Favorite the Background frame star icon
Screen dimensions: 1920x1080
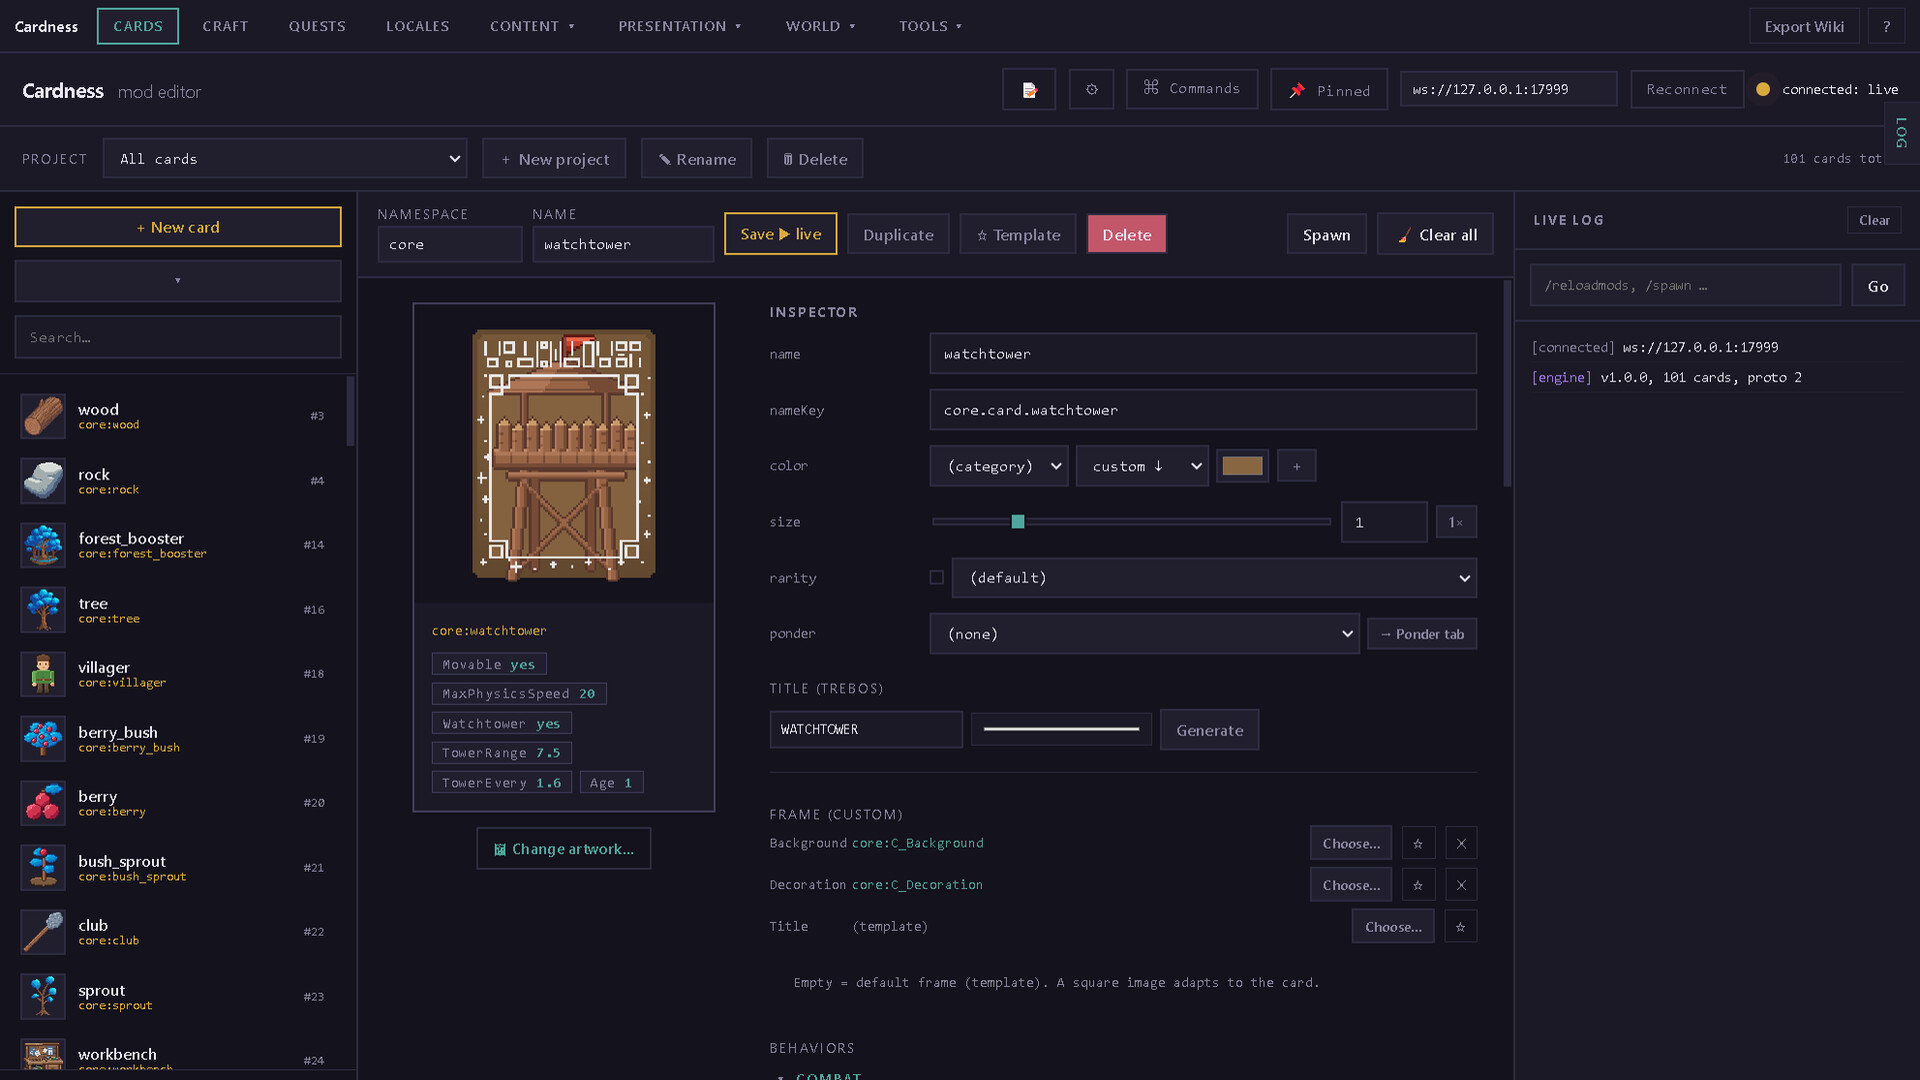click(x=1418, y=843)
